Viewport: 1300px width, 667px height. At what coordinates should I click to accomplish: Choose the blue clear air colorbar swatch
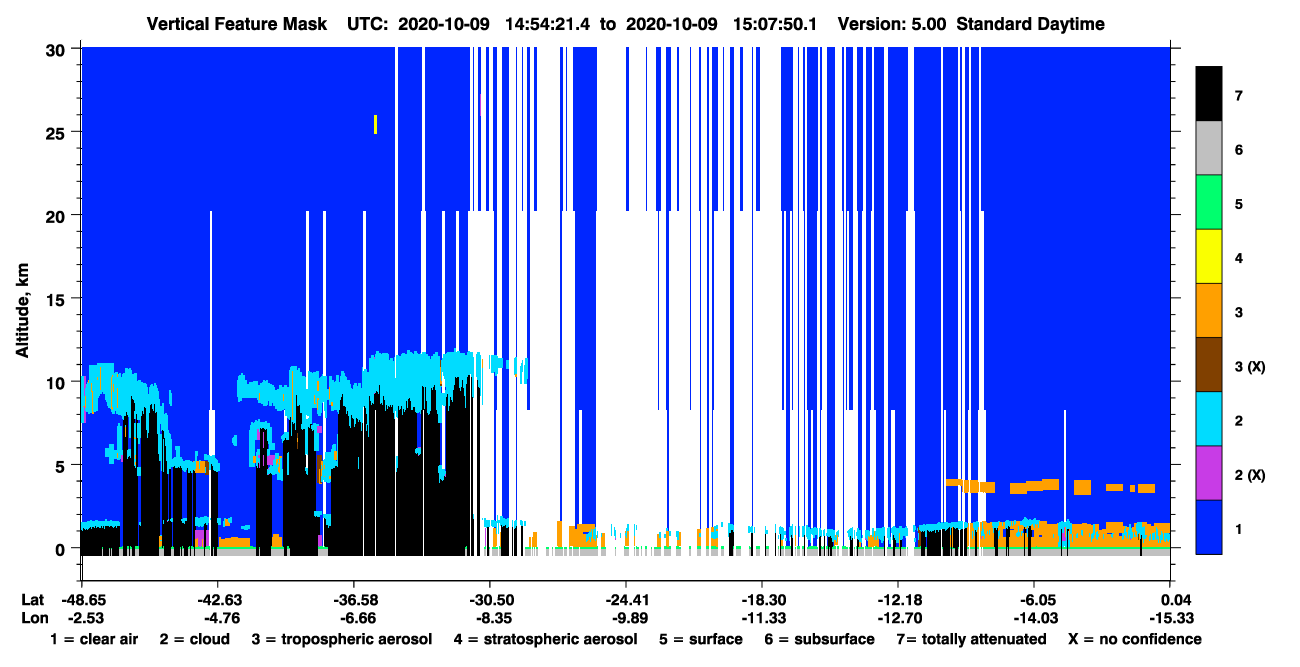click(1209, 527)
